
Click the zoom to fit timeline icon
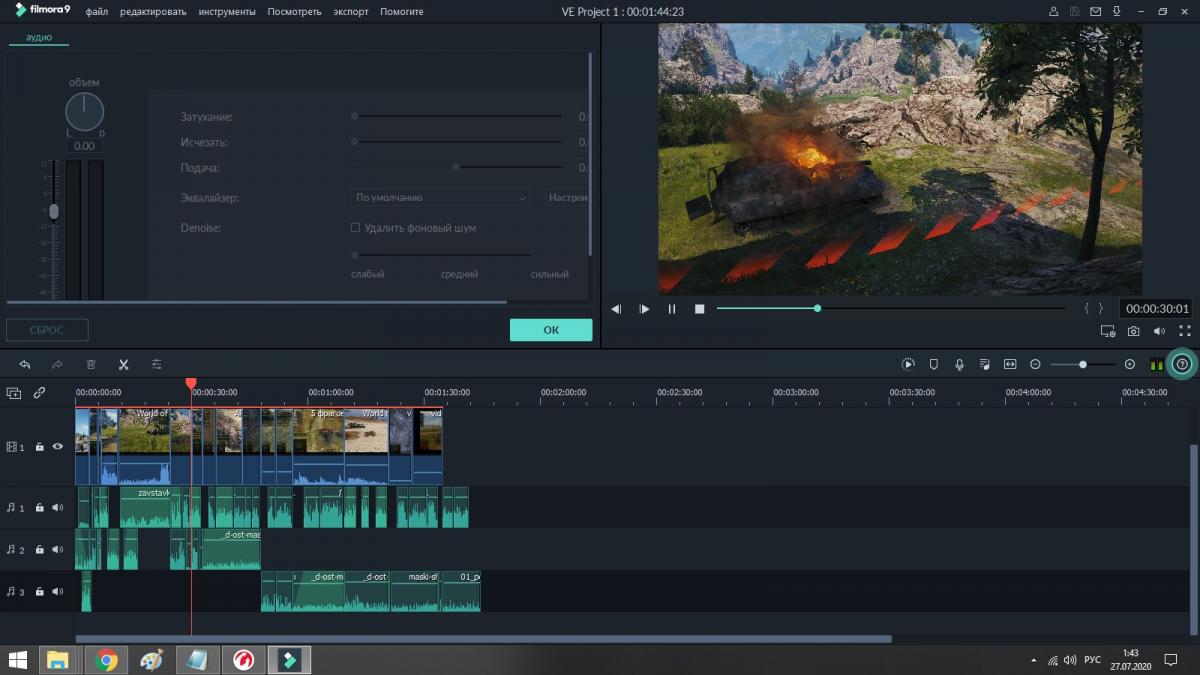1010,365
